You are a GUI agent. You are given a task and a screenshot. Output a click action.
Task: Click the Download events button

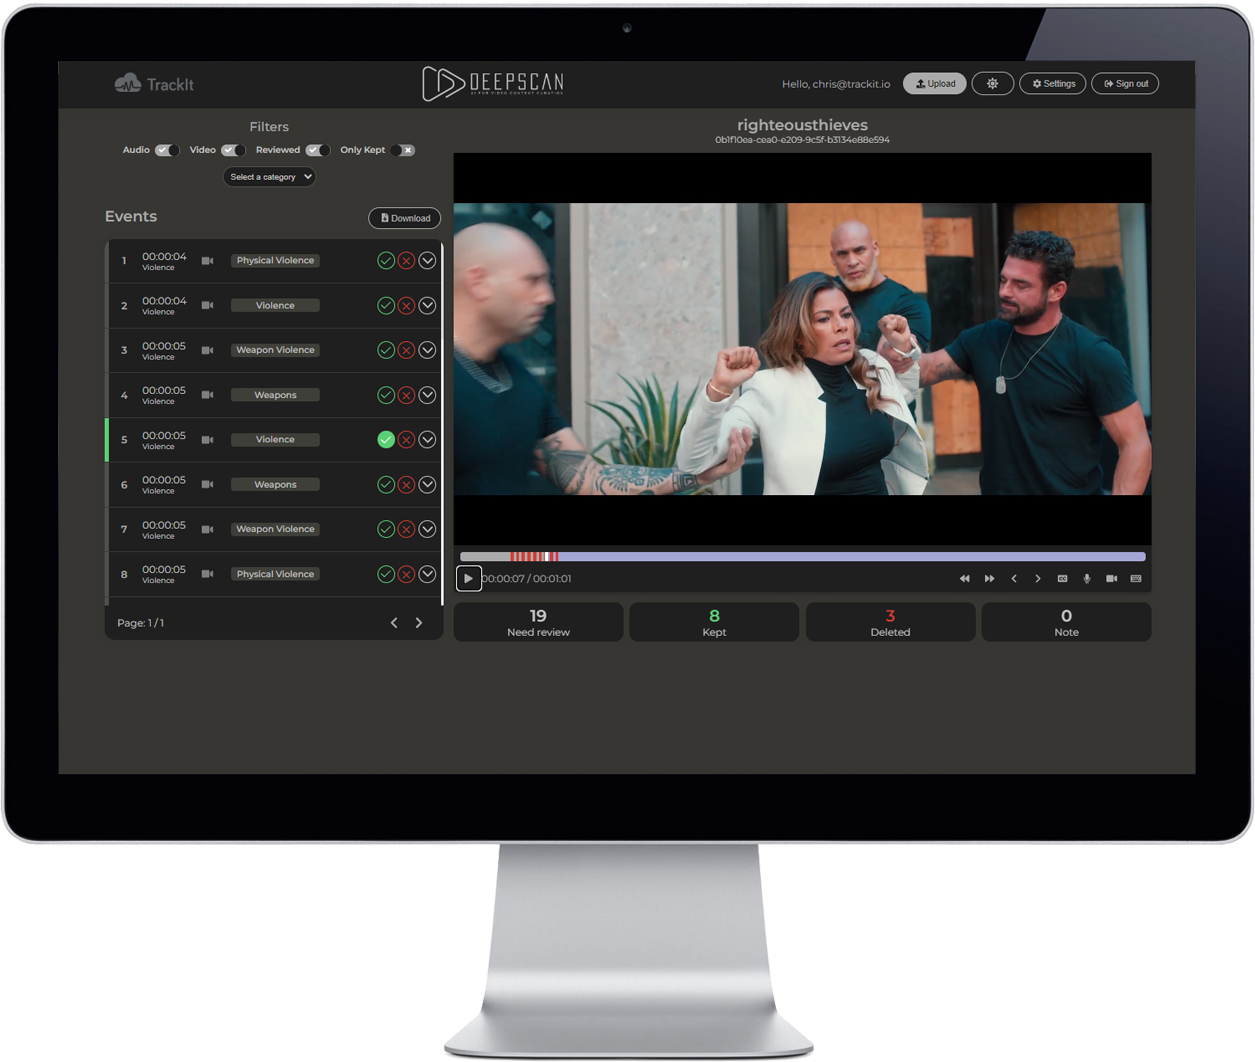tap(404, 218)
